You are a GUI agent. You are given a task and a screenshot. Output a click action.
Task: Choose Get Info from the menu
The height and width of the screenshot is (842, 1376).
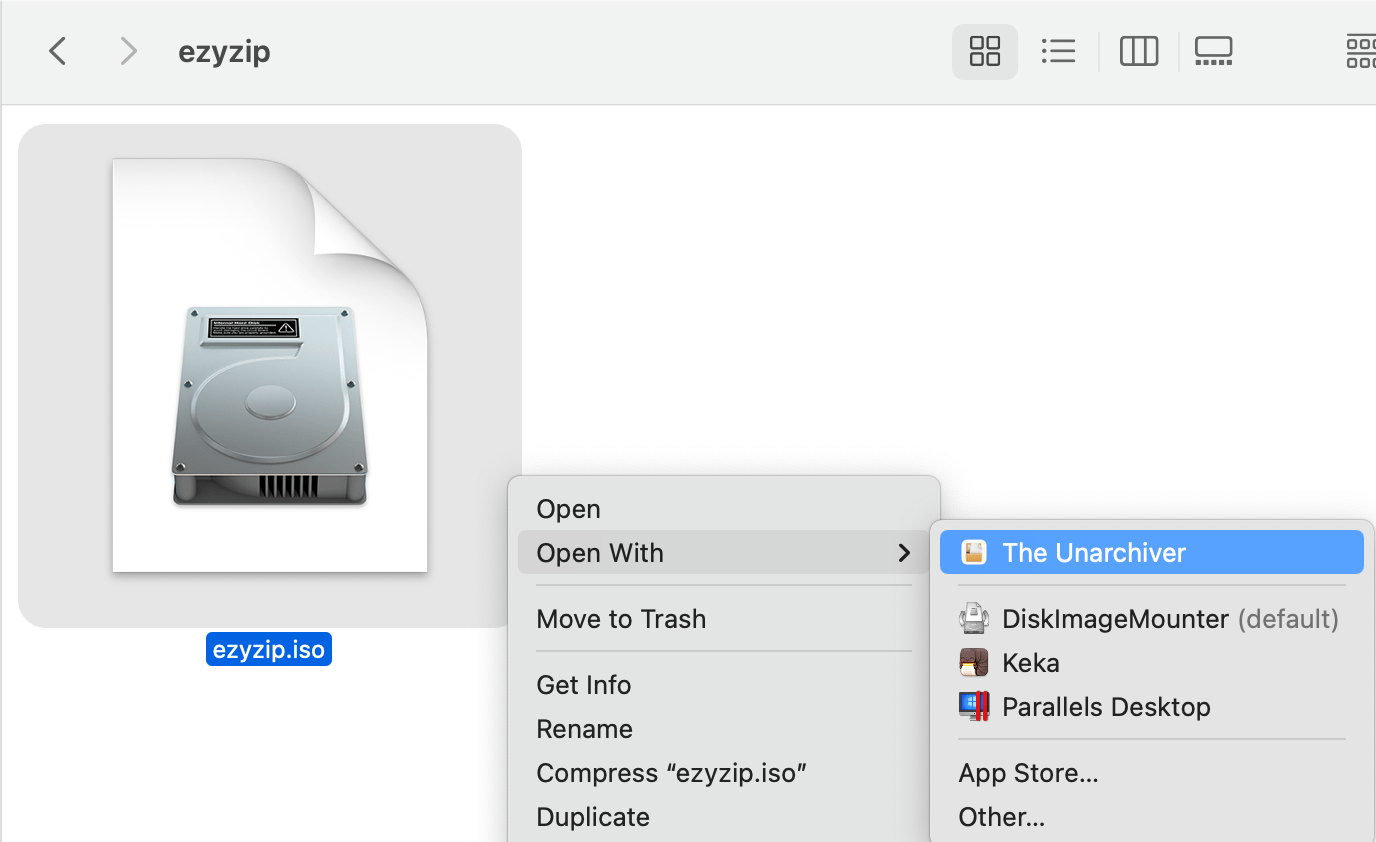click(x=584, y=684)
